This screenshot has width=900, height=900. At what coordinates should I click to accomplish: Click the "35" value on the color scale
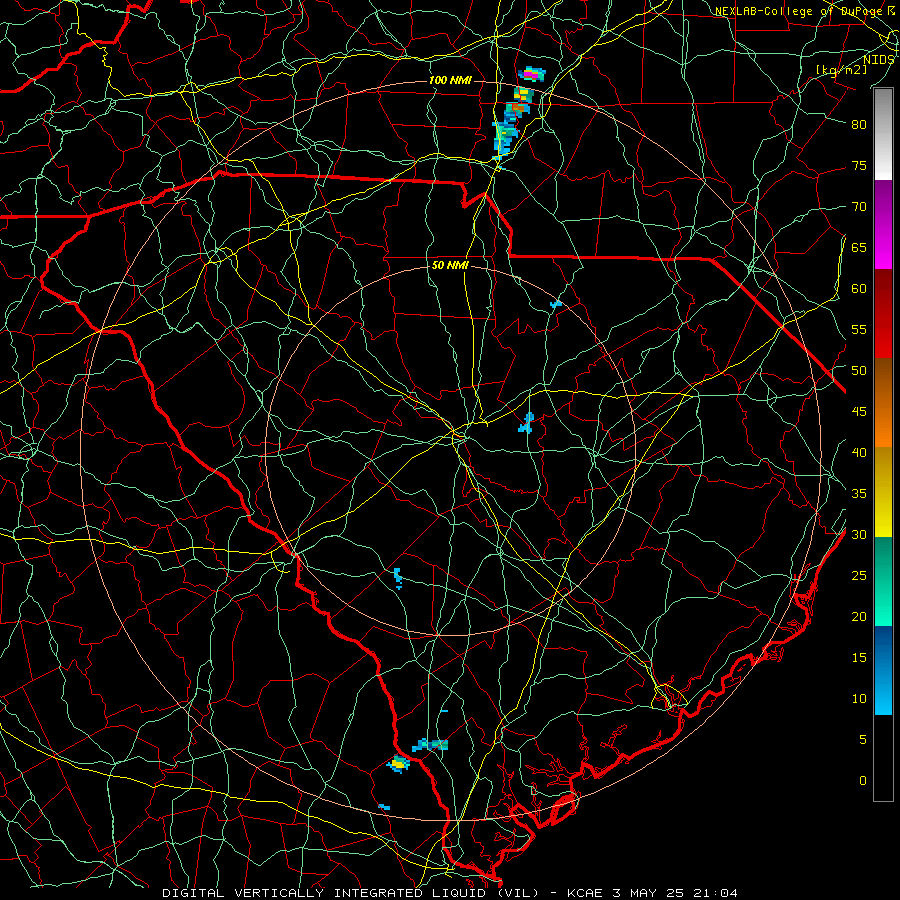(x=859, y=494)
